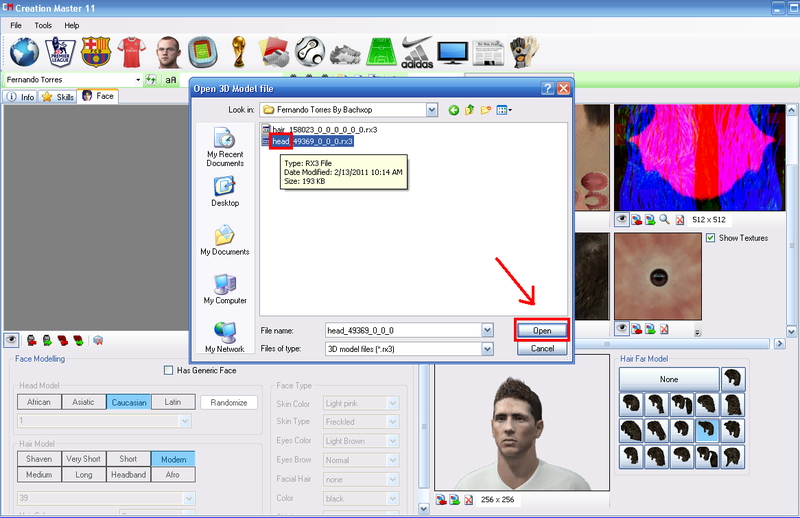Go up one folder level in dialog
The image size is (800, 518).
pyautogui.click(x=468, y=110)
